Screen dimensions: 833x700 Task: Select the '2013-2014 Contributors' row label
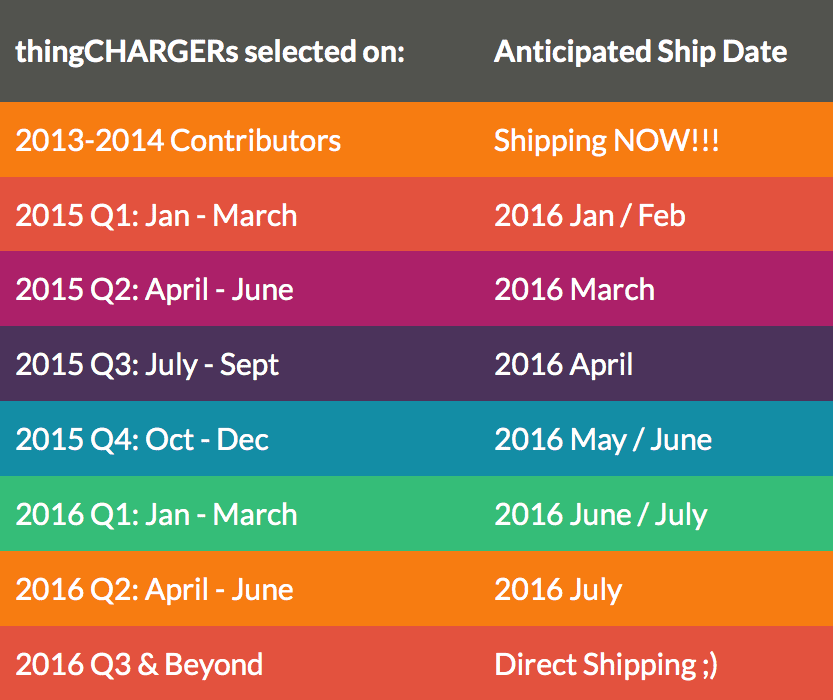tap(178, 141)
